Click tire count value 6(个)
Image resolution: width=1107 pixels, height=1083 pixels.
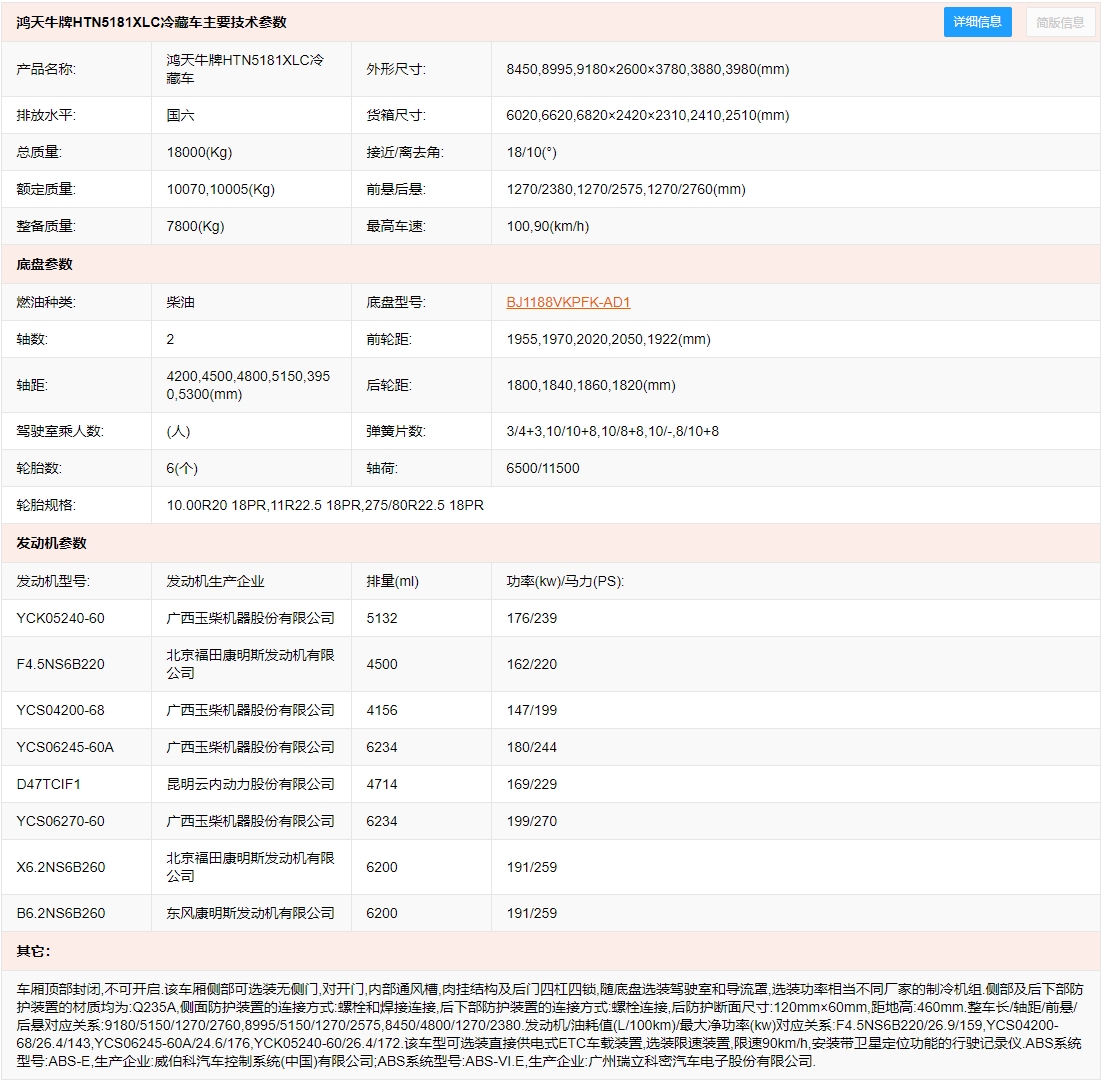tap(183, 469)
